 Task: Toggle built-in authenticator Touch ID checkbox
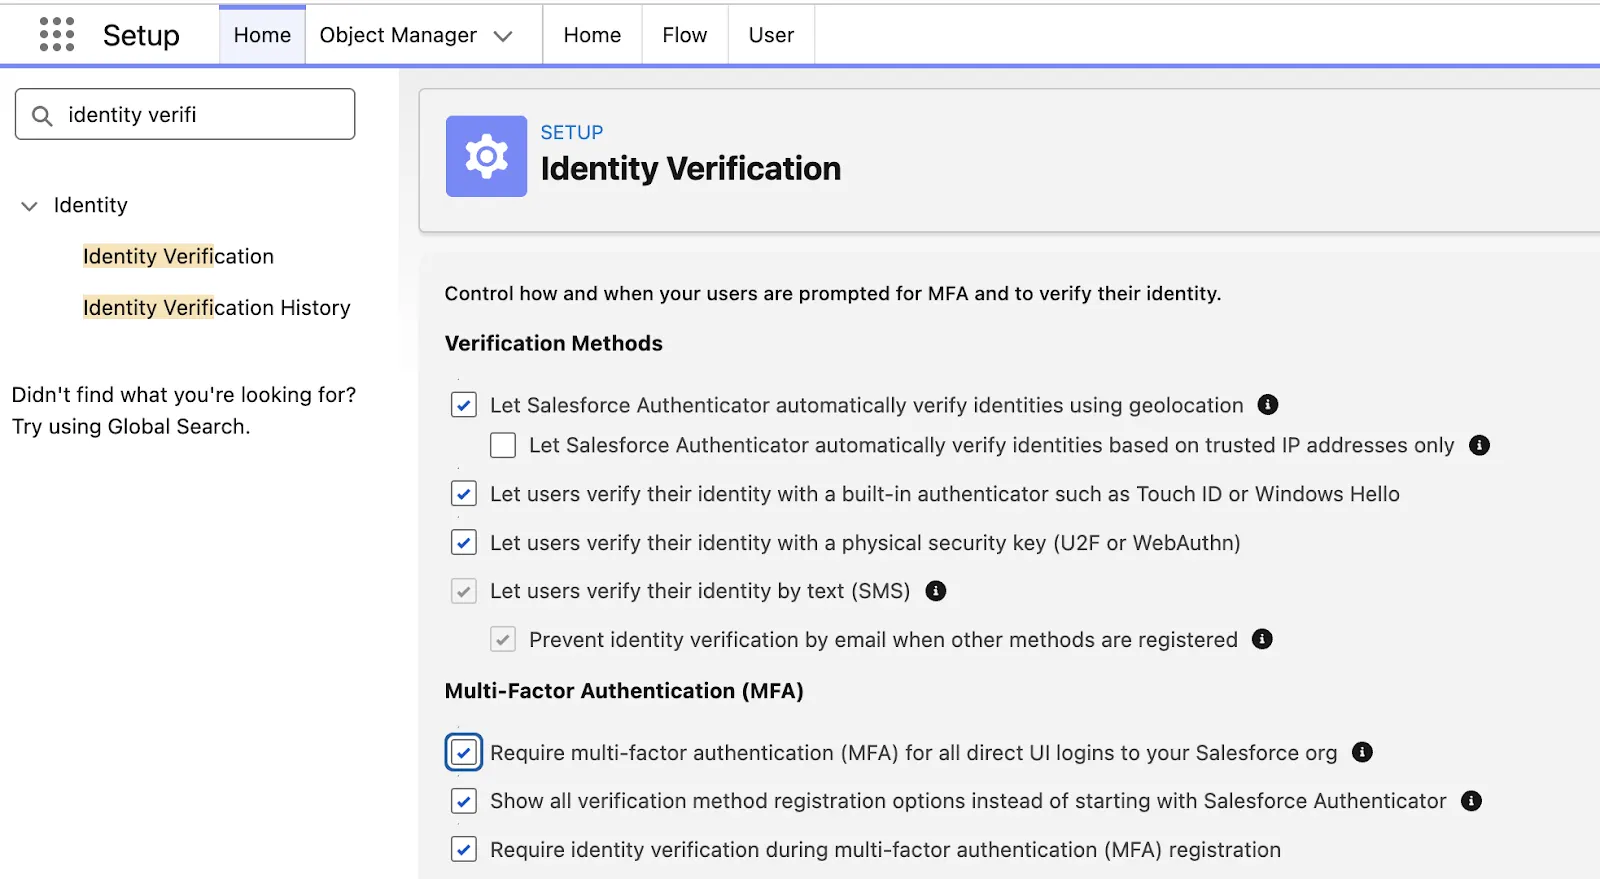coord(464,494)
